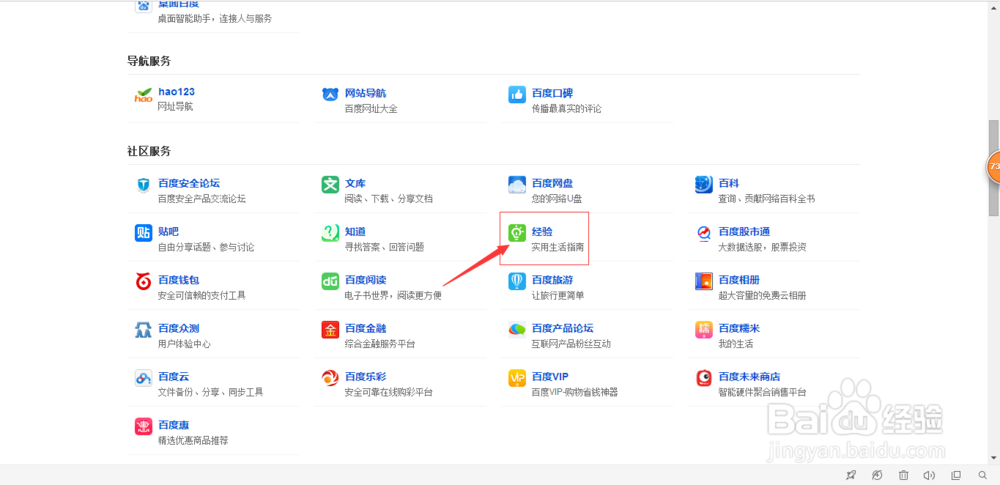The height and width of the screenshot is (485, 1000).
Task: Open the 百度网盘 link
Action: tap(552, 183)
